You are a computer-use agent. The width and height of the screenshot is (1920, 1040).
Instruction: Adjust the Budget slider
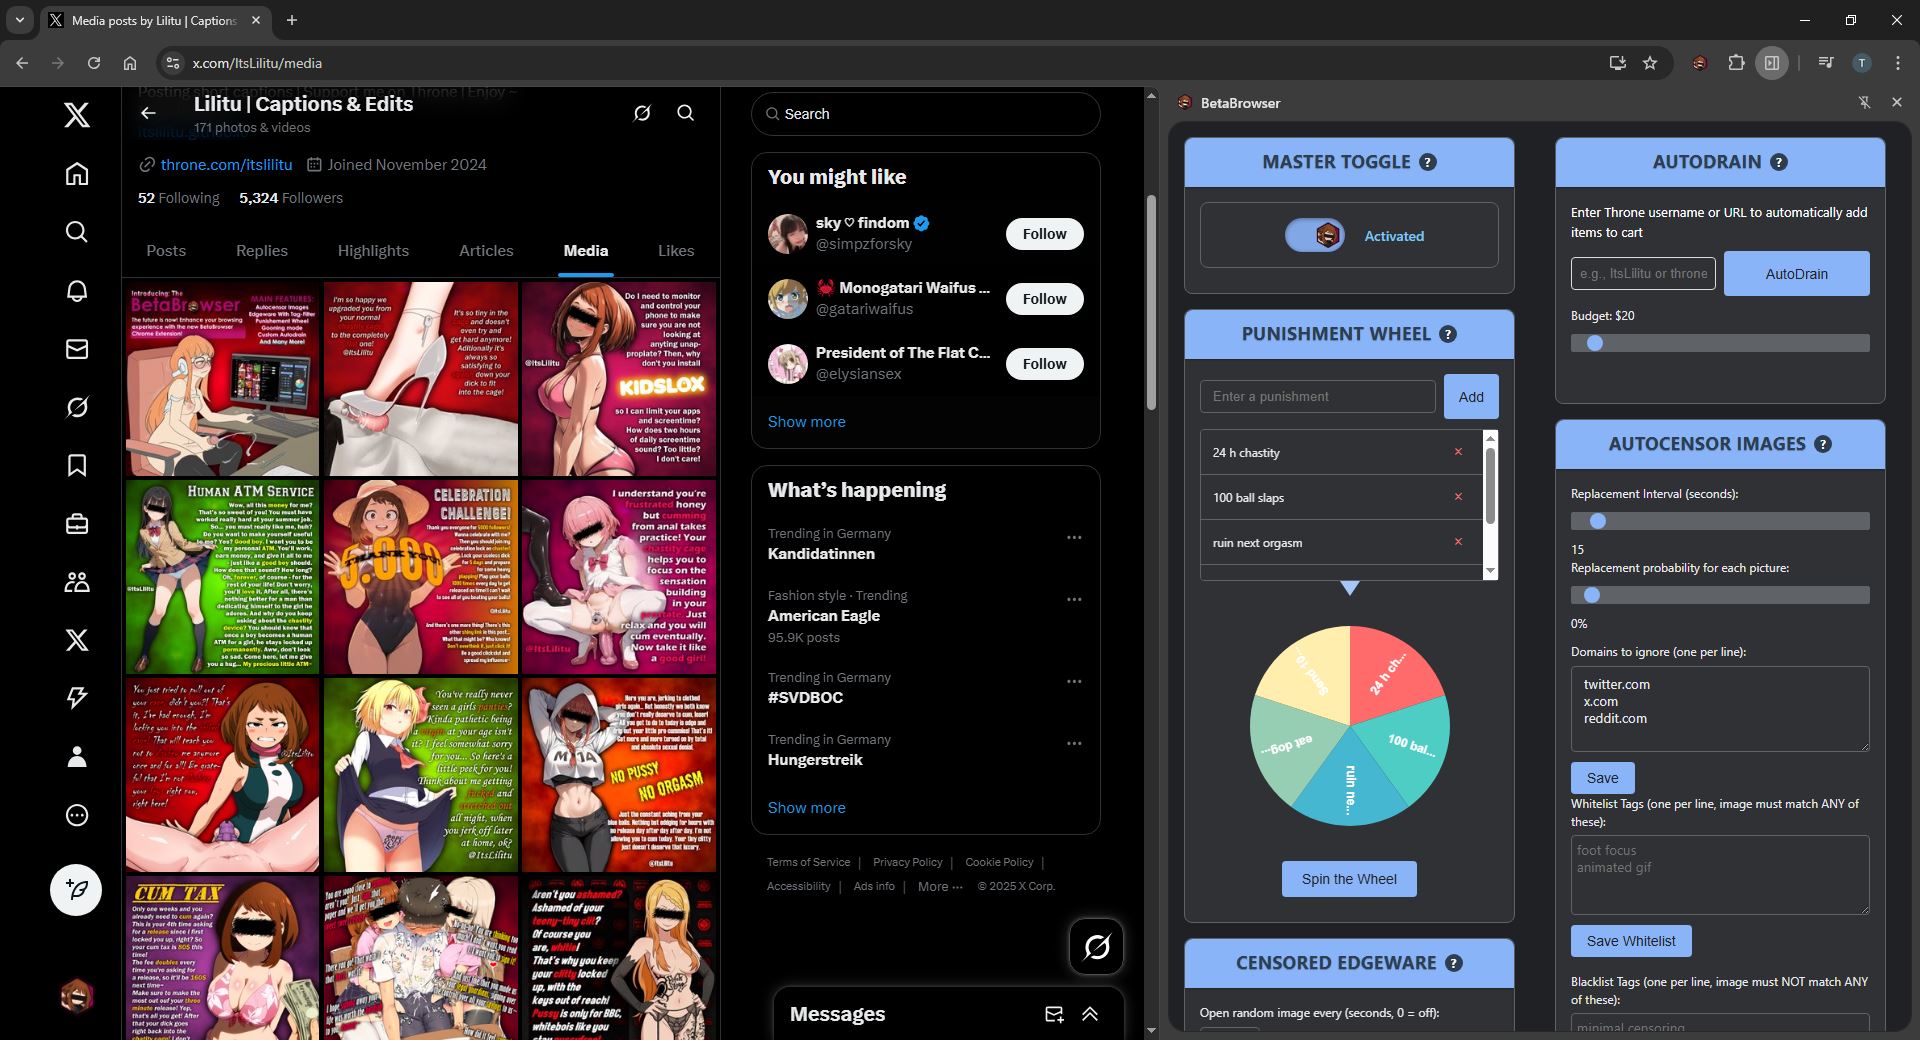coord(1719,343)
